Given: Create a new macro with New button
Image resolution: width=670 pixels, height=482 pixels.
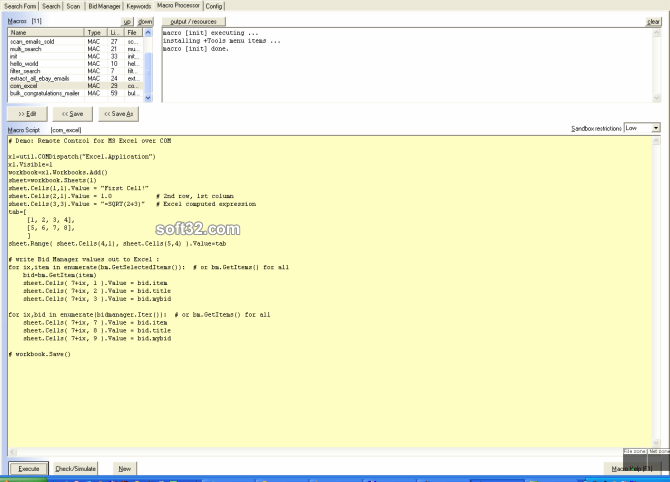Looking at the screenshot, I should click(x=125, y=468).
